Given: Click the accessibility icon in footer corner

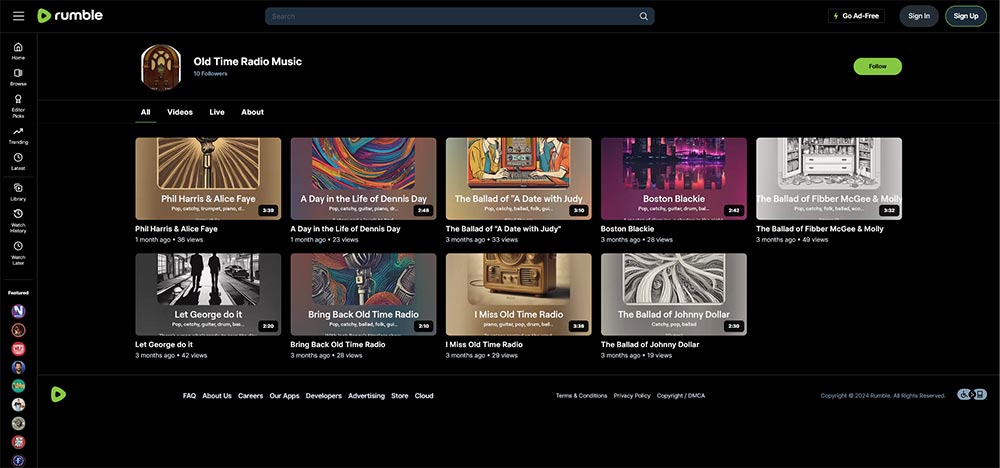Looking at the screenshot, I should pyautogui.click(x=972, y=395).
